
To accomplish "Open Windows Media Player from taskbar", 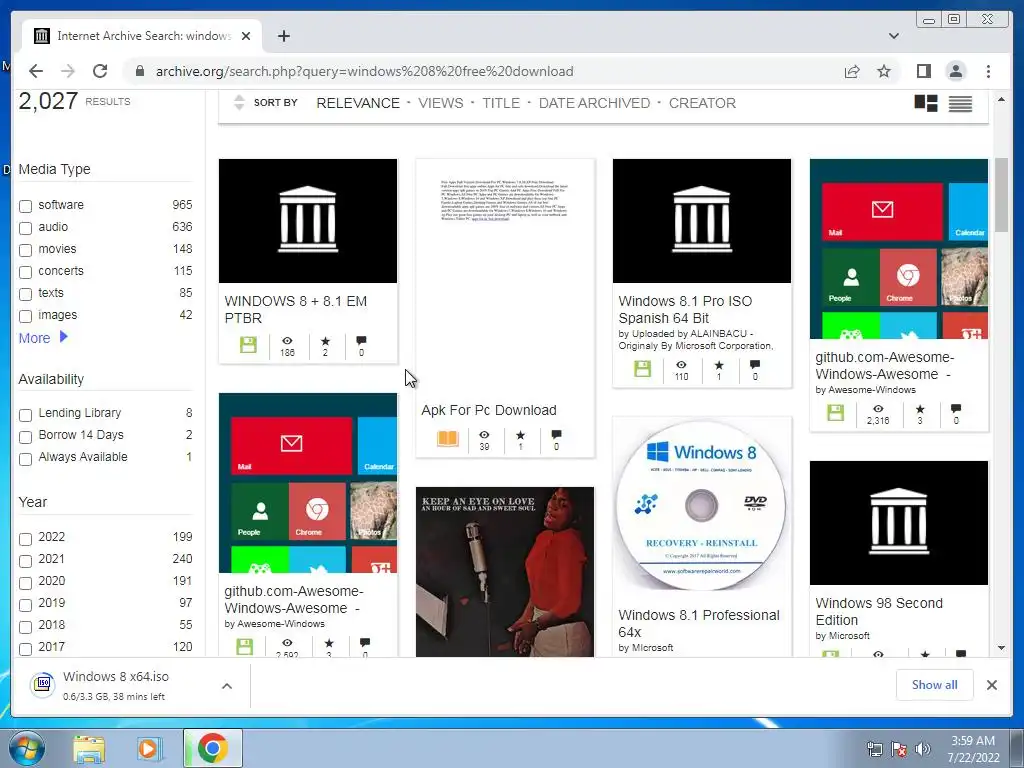I will 149,748.
